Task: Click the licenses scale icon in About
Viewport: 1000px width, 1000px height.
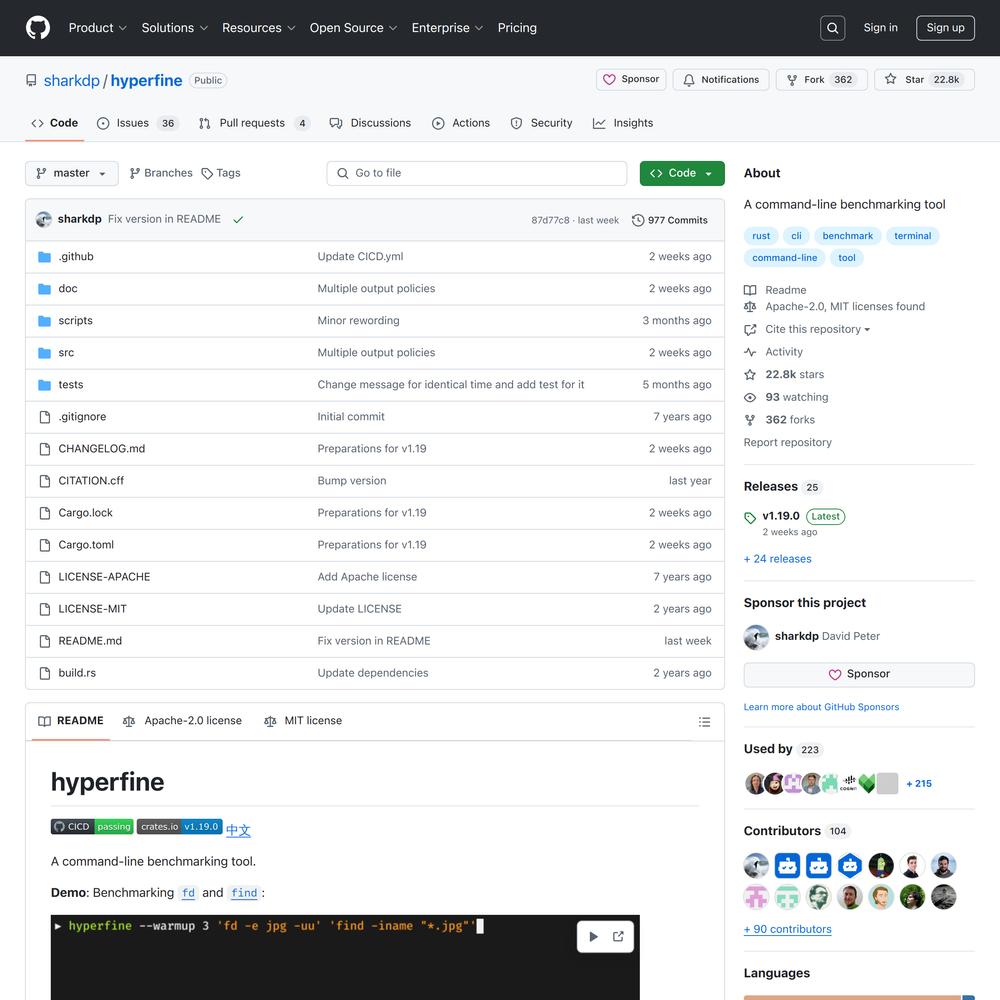Action: tap(750, 307)
